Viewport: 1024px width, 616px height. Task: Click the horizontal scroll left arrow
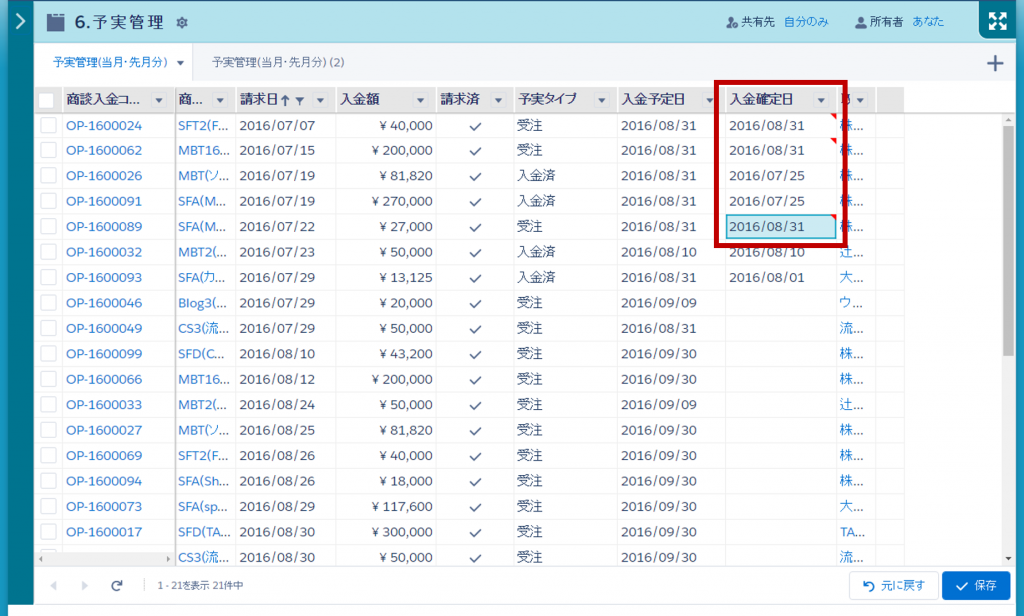pos(41,559)
